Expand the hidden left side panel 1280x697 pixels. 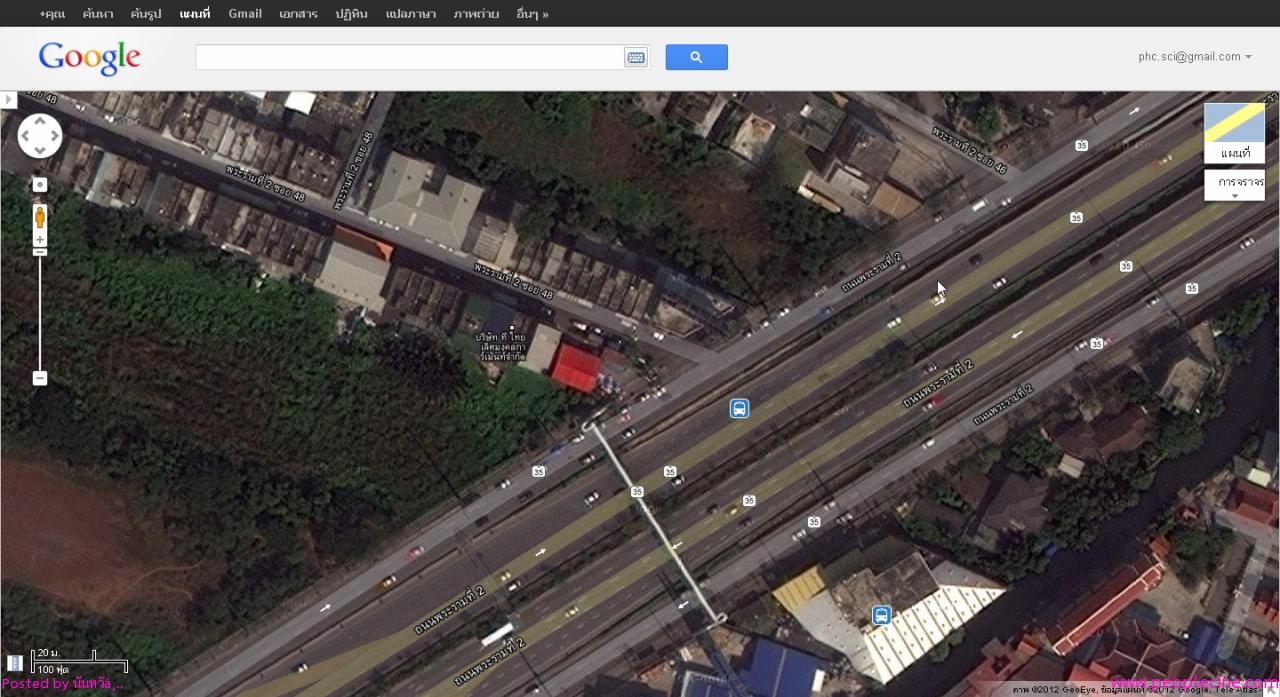[x=8, y=100]
